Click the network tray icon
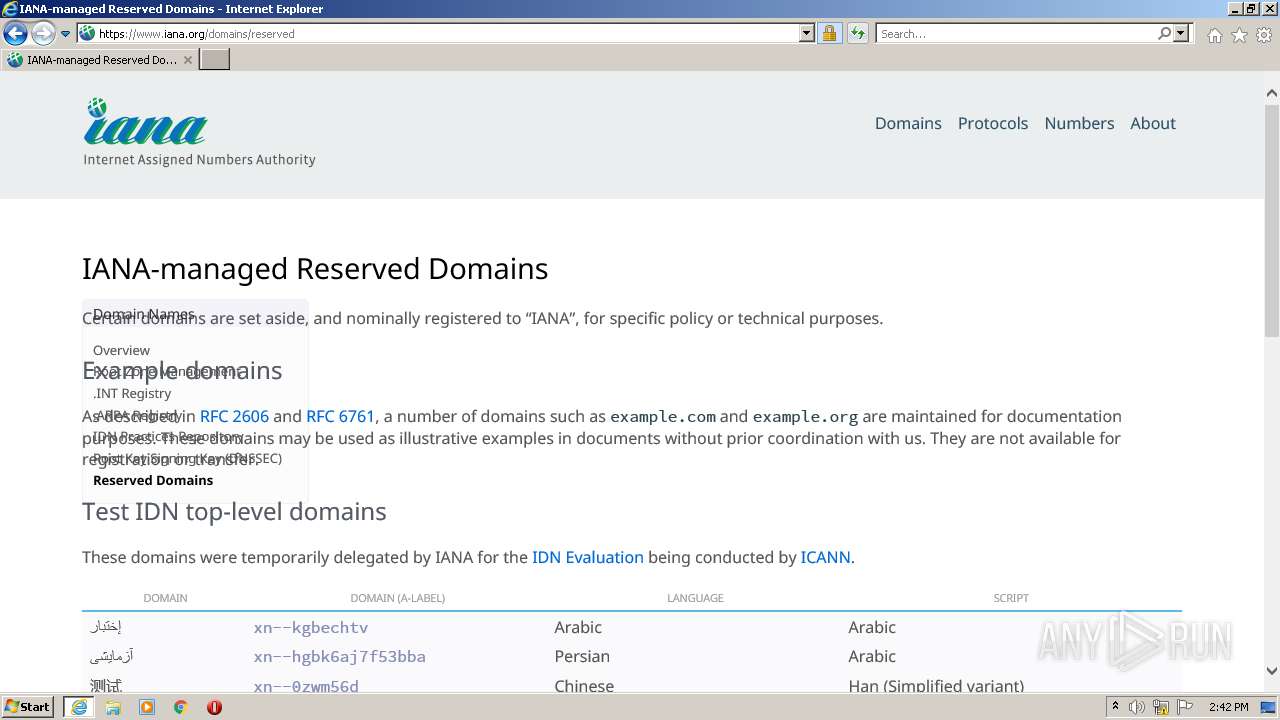The width and height of the screenshot is (1280, 720). 1162,707
